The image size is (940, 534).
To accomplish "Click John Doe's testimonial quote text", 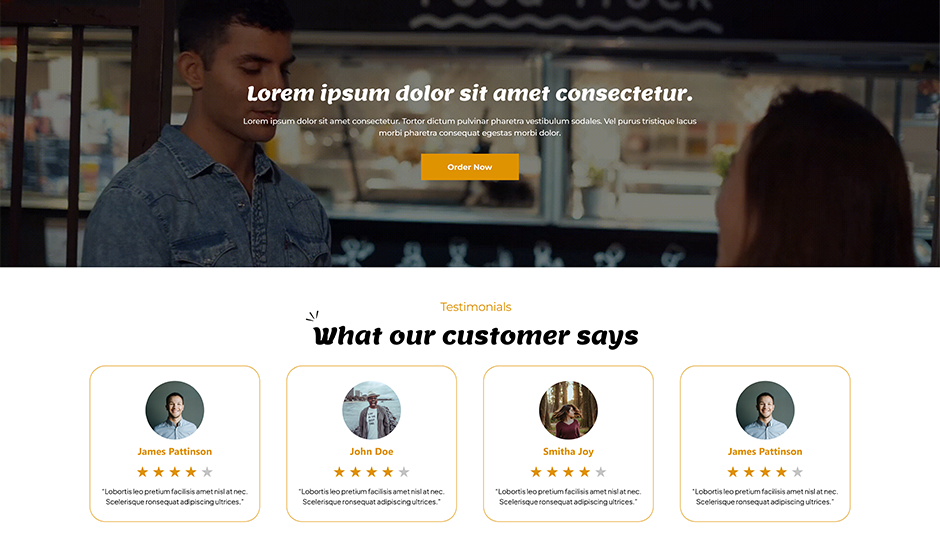I will (371, 496).
